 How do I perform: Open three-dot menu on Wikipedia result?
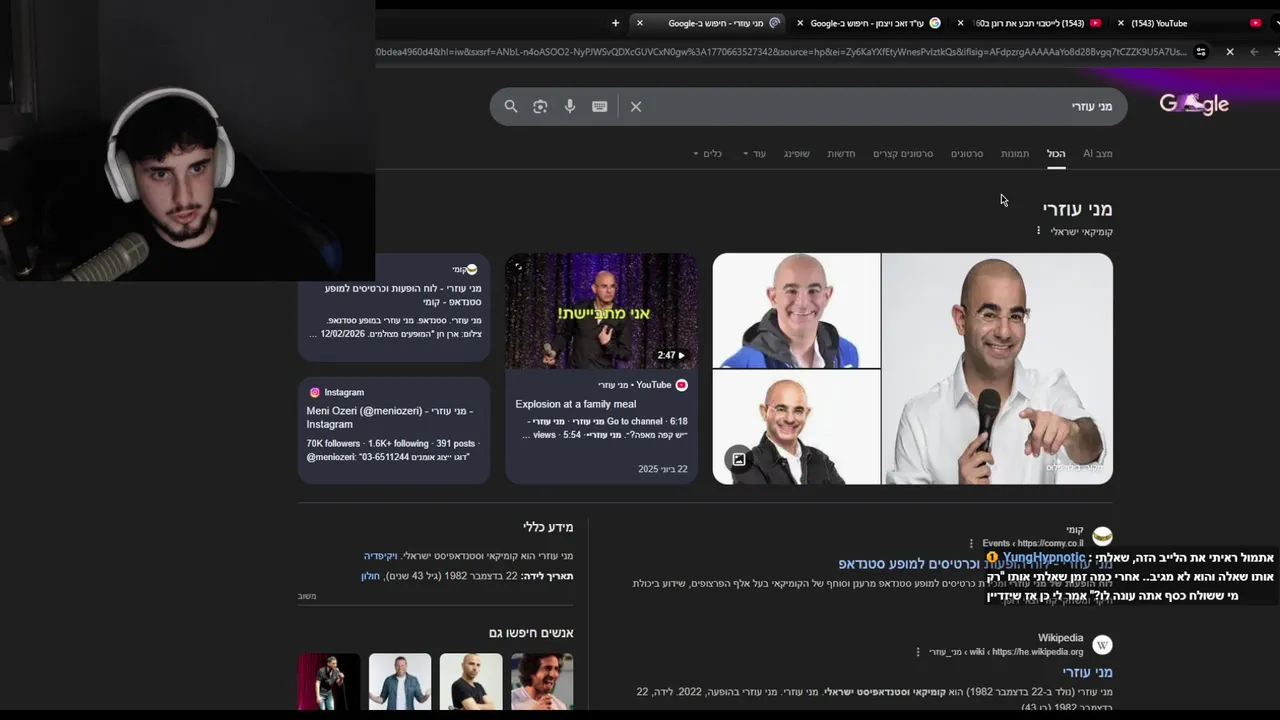point(917,652)
